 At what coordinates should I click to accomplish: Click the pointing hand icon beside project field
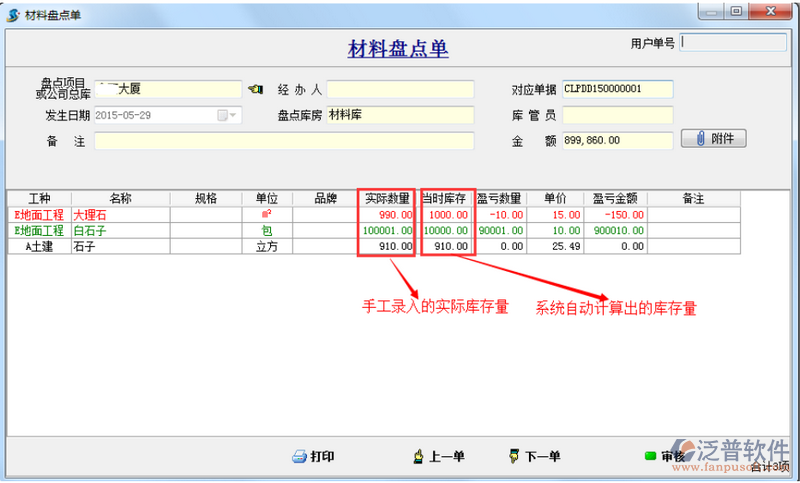(254, 89)
